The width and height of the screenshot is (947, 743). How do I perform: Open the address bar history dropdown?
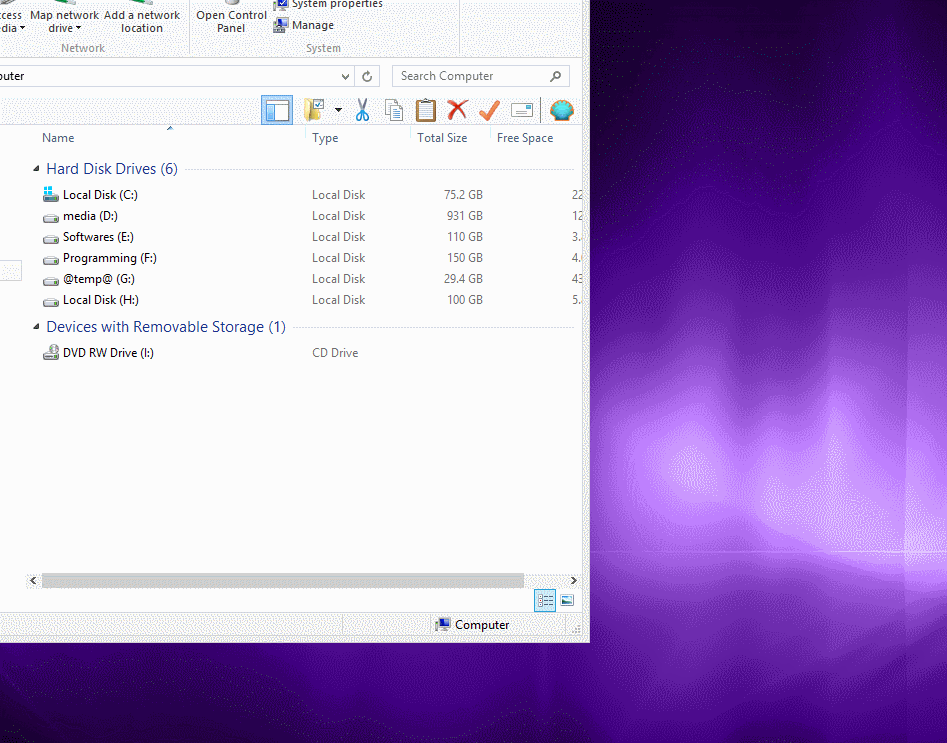[x=345, y=76]
